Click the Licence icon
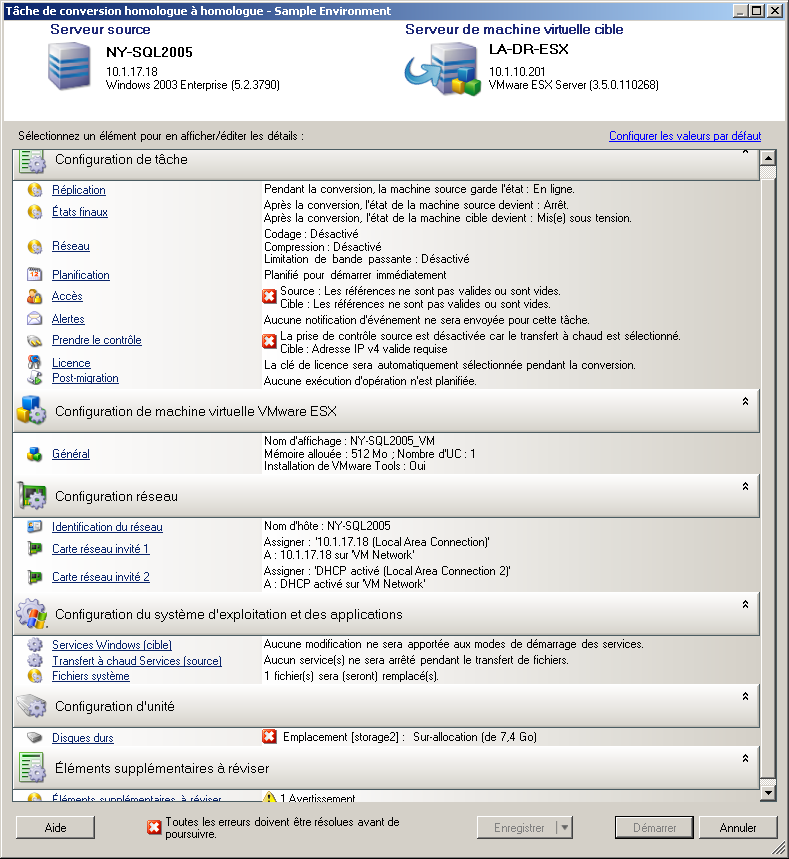Image resolution: width=789 pixels, height=859 pixels. [35, 363]
